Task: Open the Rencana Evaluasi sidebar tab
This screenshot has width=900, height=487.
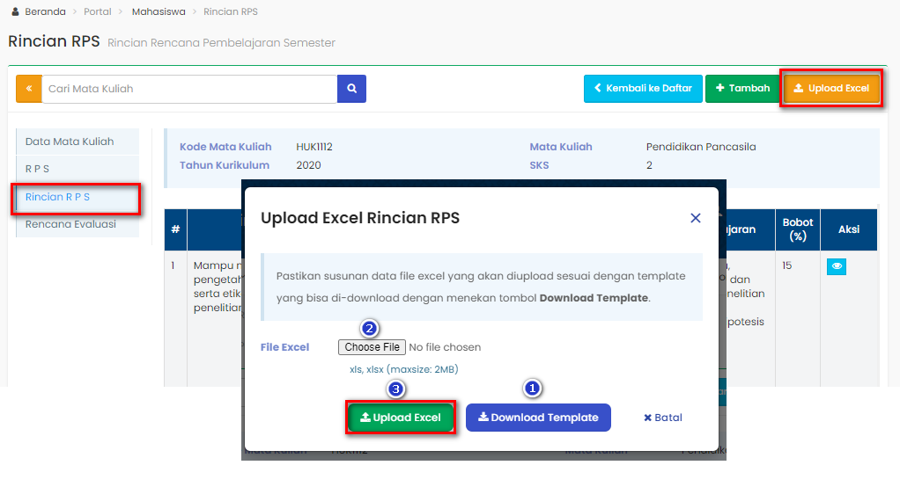Action: coord(71,224)
